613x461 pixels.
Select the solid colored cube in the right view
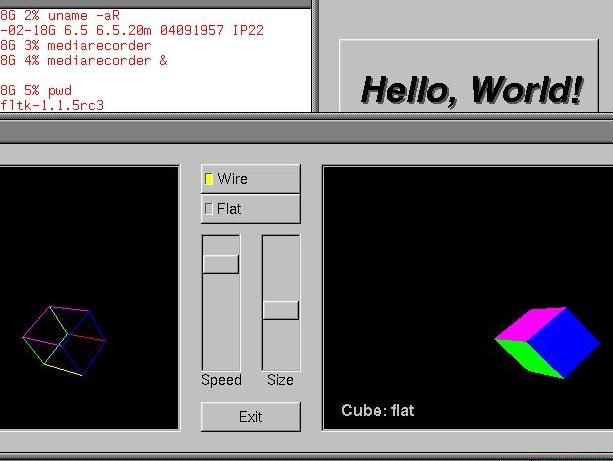[547, 343]
